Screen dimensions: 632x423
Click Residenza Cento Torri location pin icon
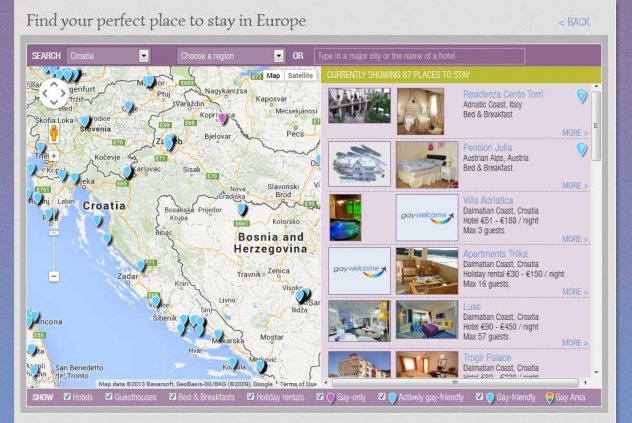[x=581, y=96]
